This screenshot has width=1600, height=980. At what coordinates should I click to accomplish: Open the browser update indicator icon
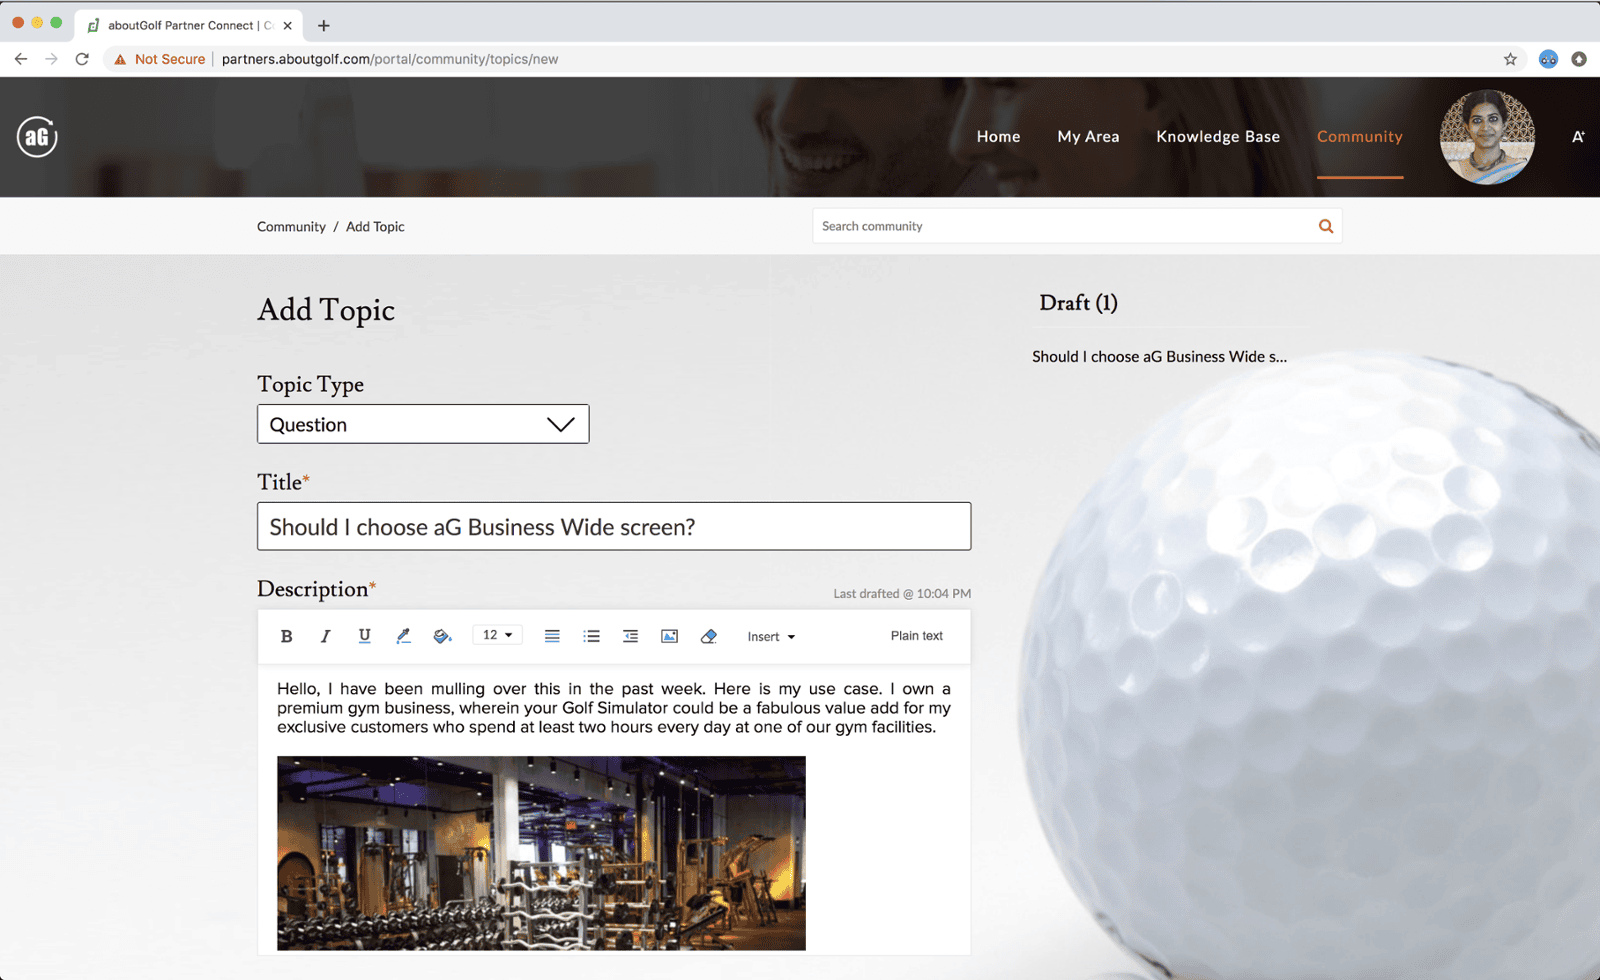click(1579, 59)
